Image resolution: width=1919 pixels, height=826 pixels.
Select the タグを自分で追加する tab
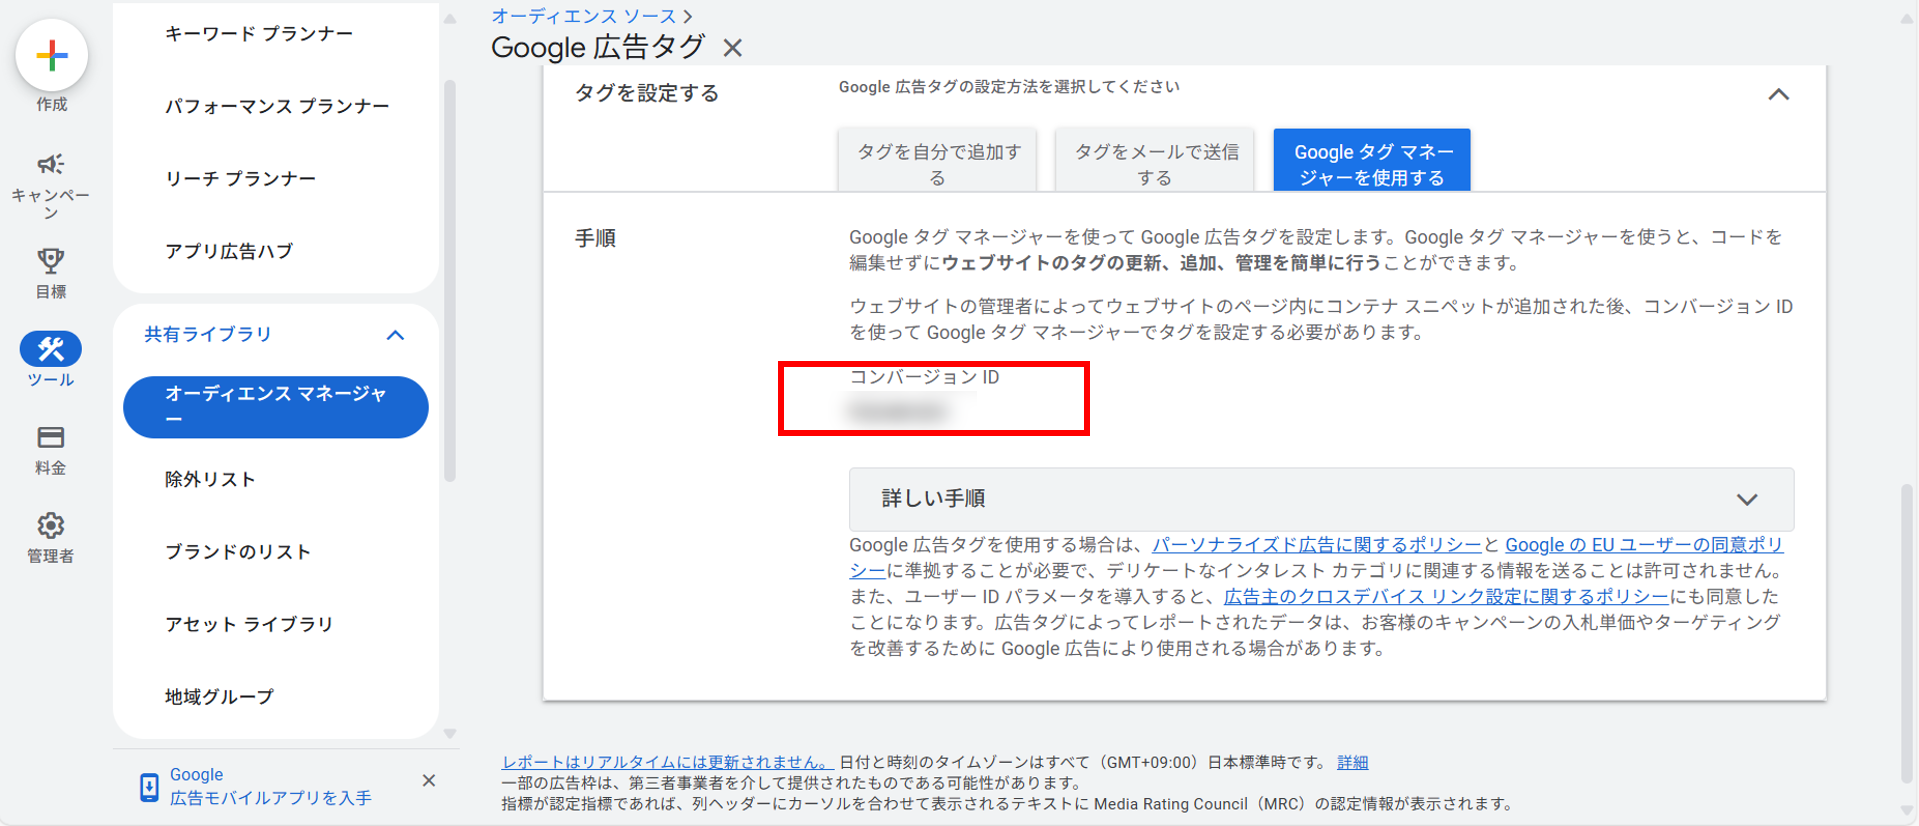(x=937, y=160)
